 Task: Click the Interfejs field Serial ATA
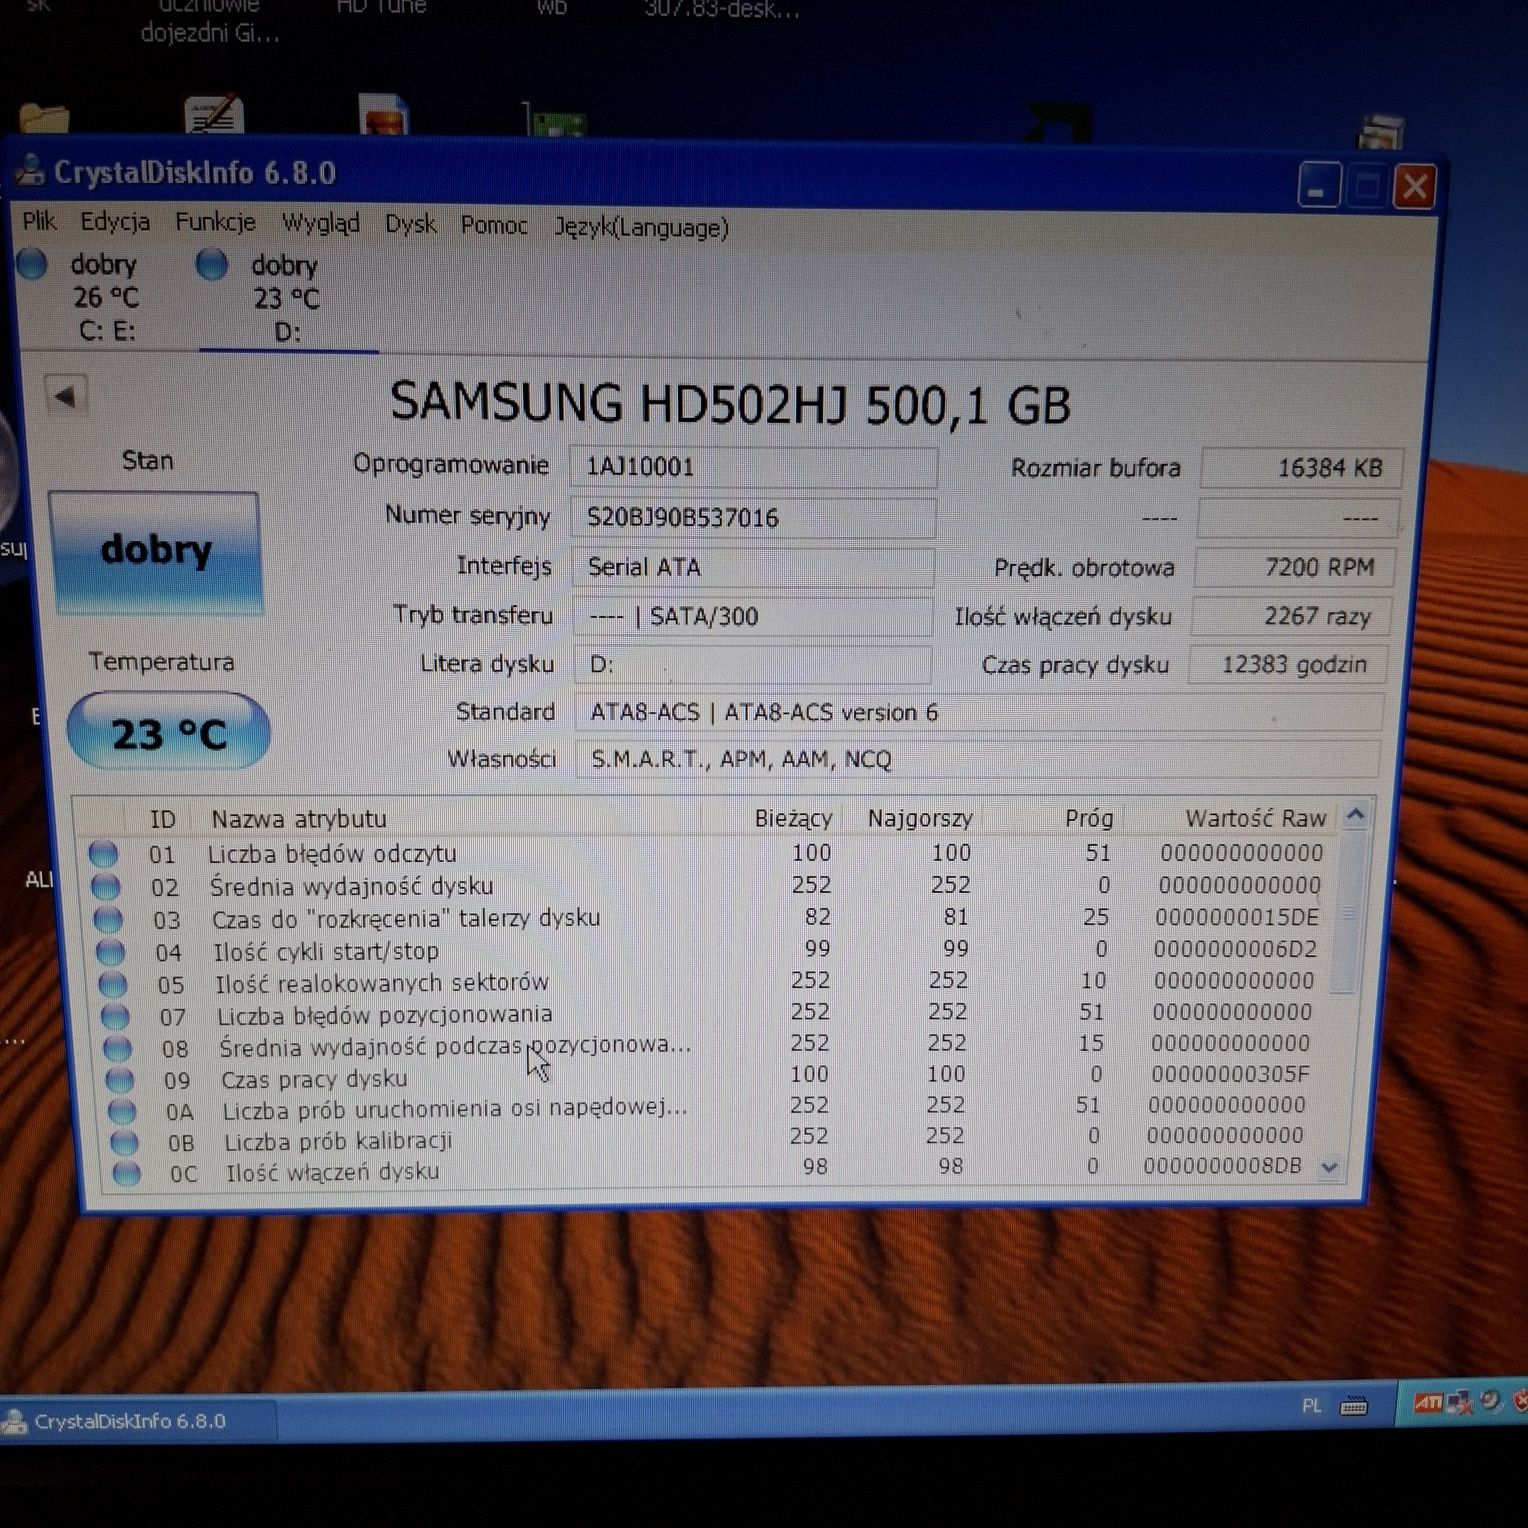(753, 567)
